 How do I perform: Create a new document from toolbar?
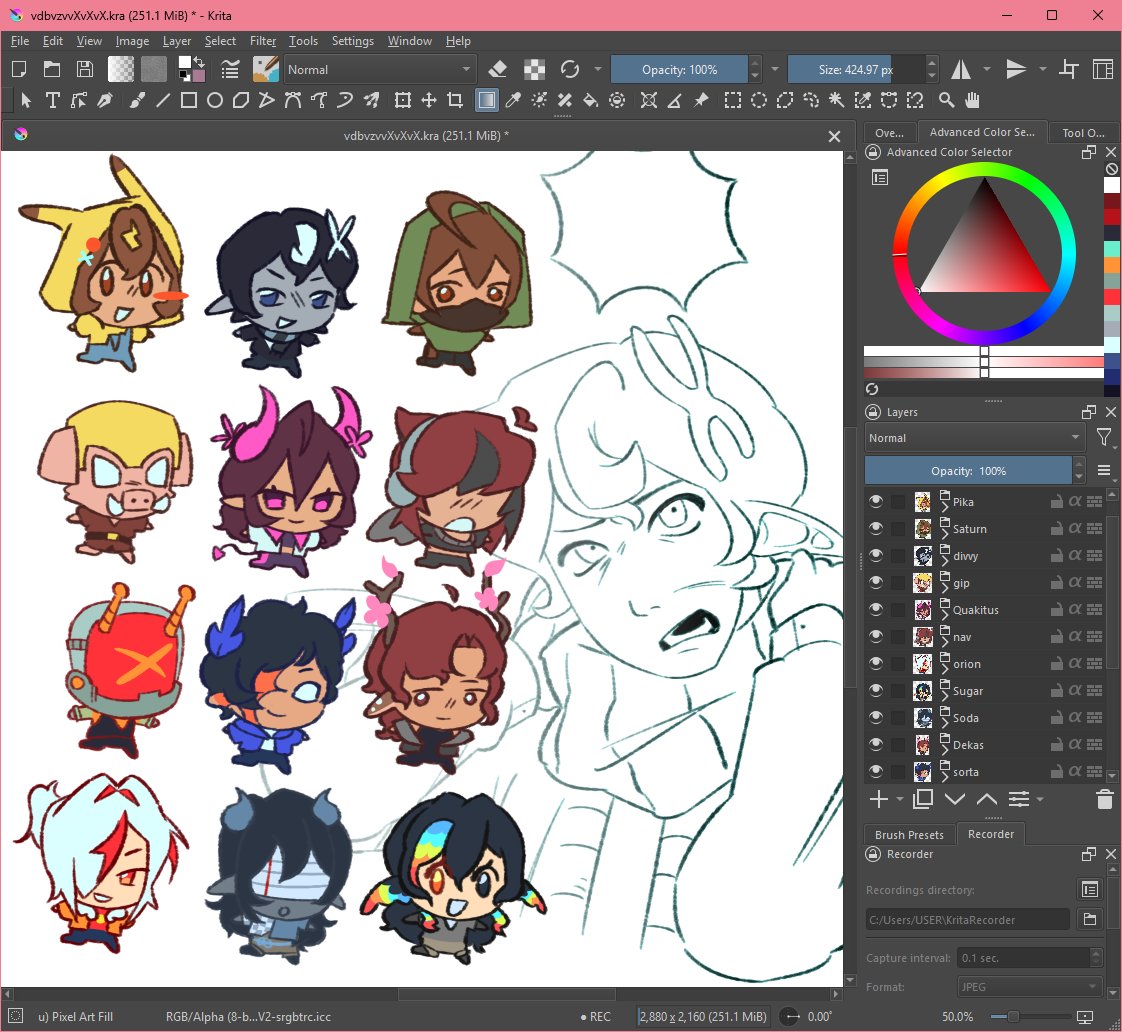point(19,69)
